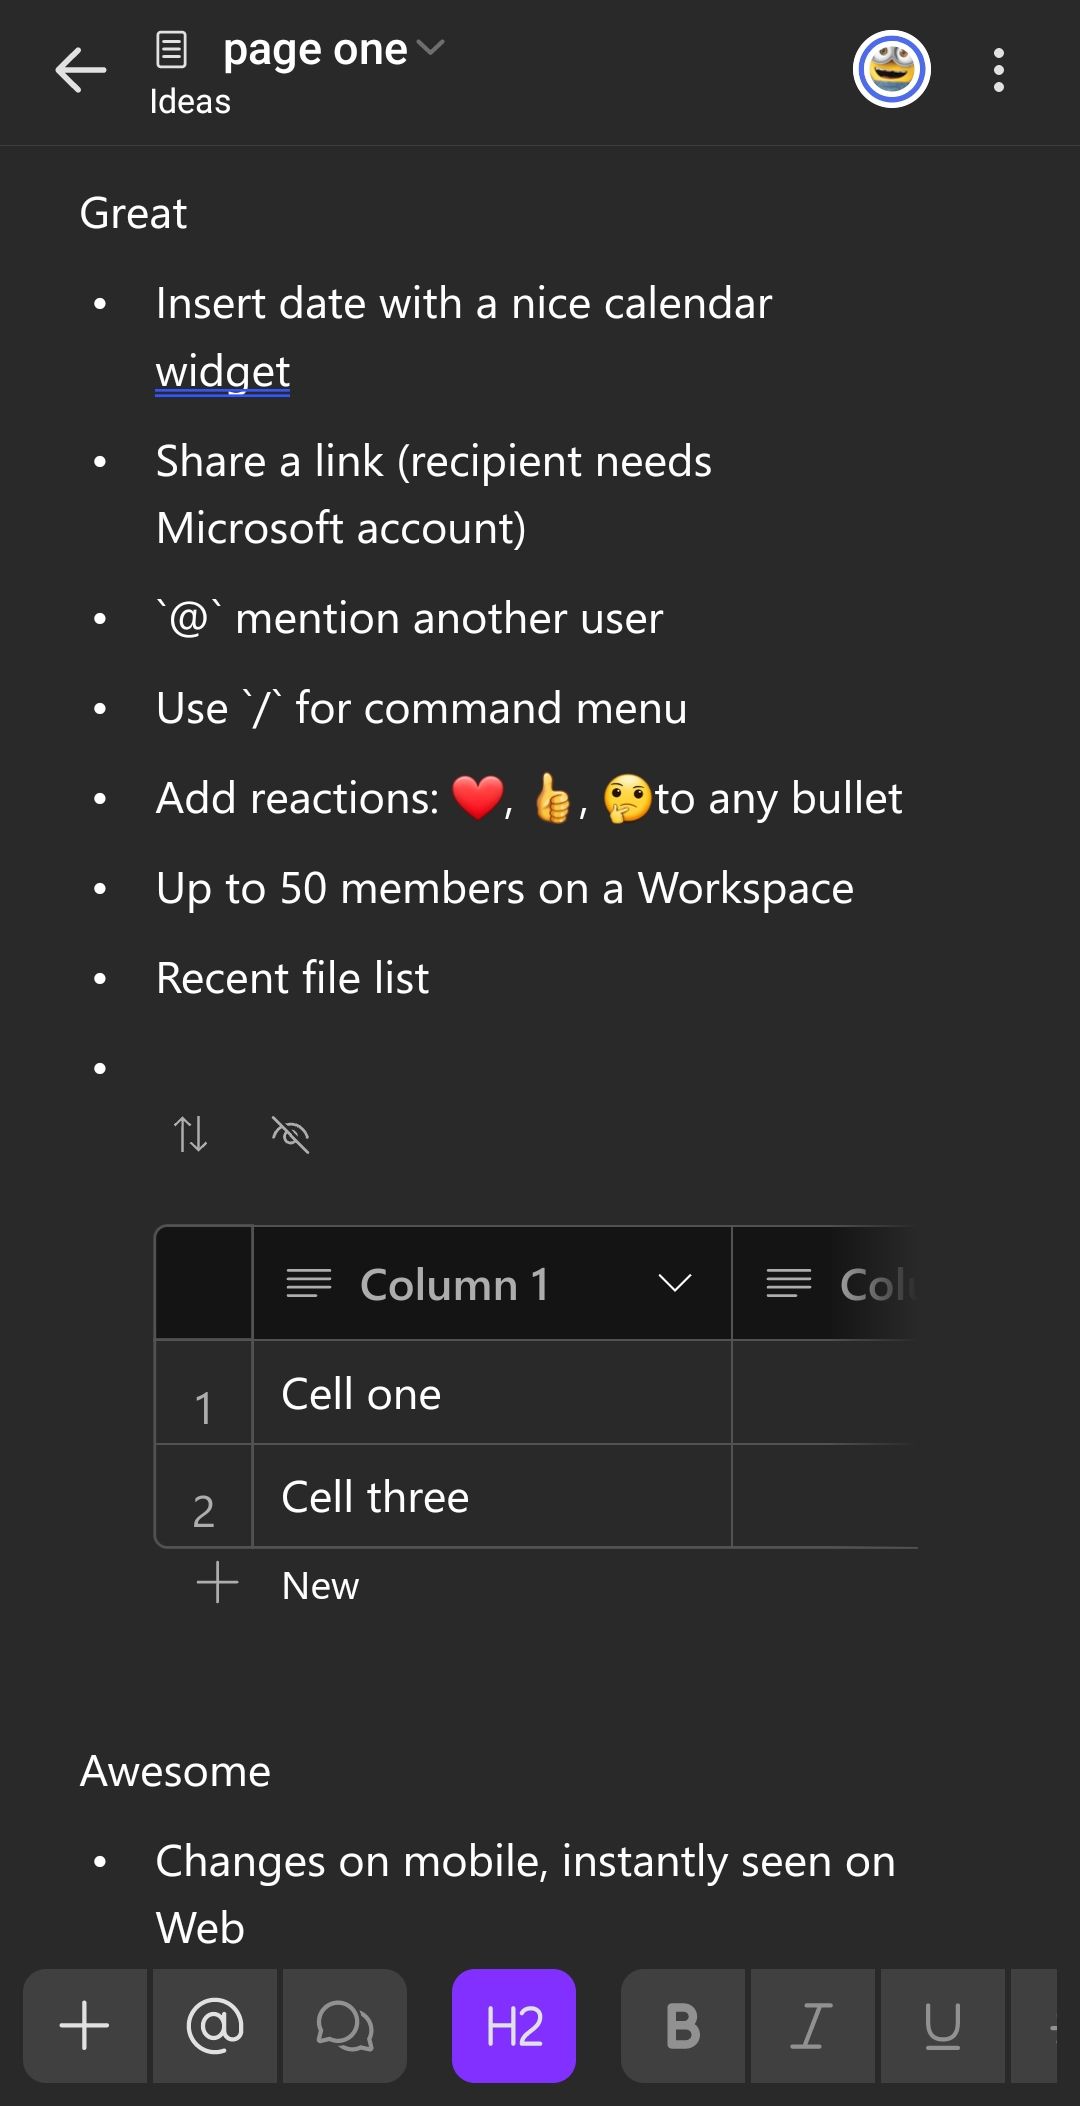
Task: Open the three-dot overflow menu
Action: pos(998,70)
